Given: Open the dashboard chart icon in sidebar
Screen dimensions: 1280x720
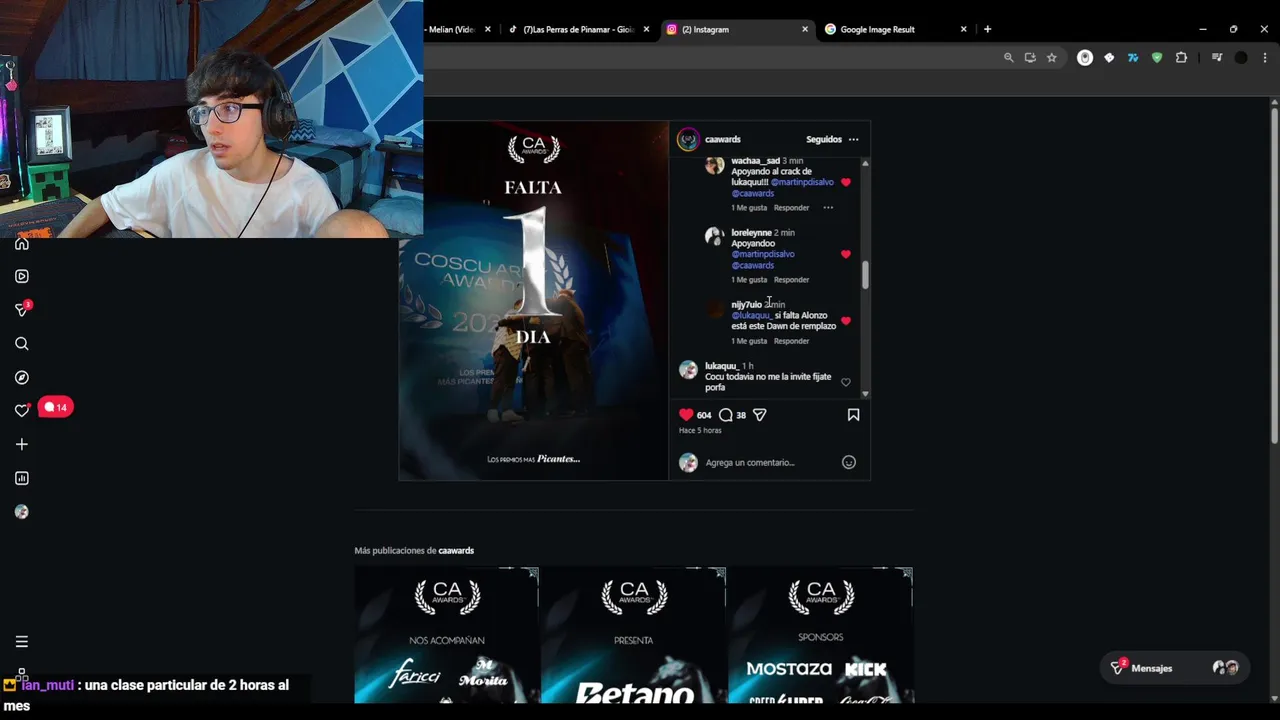Looking at the screenshot, I should (22, 478).
